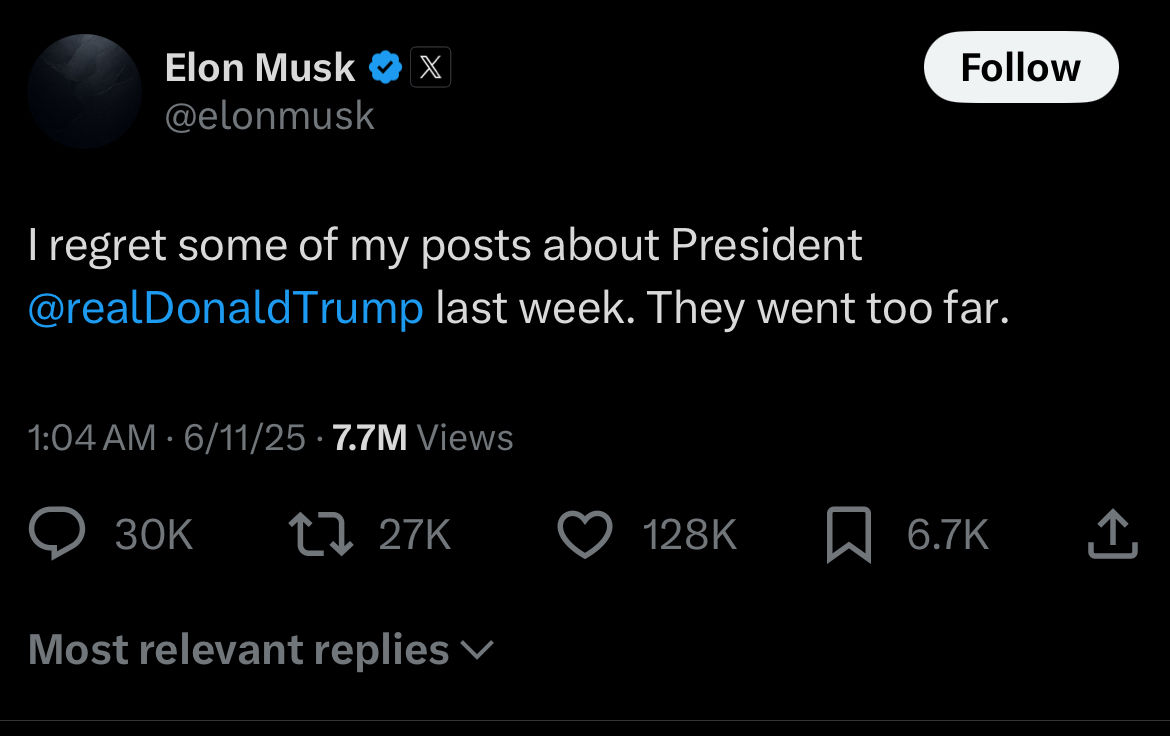This screenshot has width=1170, height=736.
Task: Click the 6.7K bookmarks count
Action: click(947, 535)
